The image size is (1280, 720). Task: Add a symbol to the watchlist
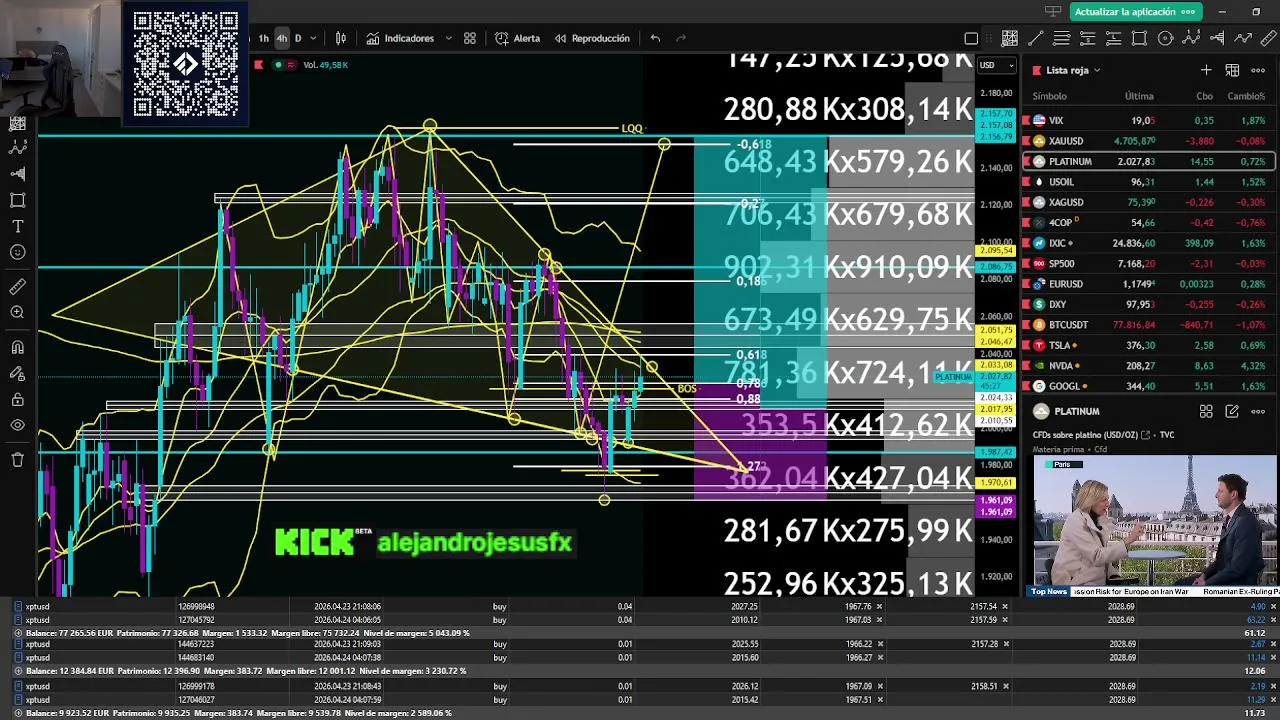coord(1206,70)
